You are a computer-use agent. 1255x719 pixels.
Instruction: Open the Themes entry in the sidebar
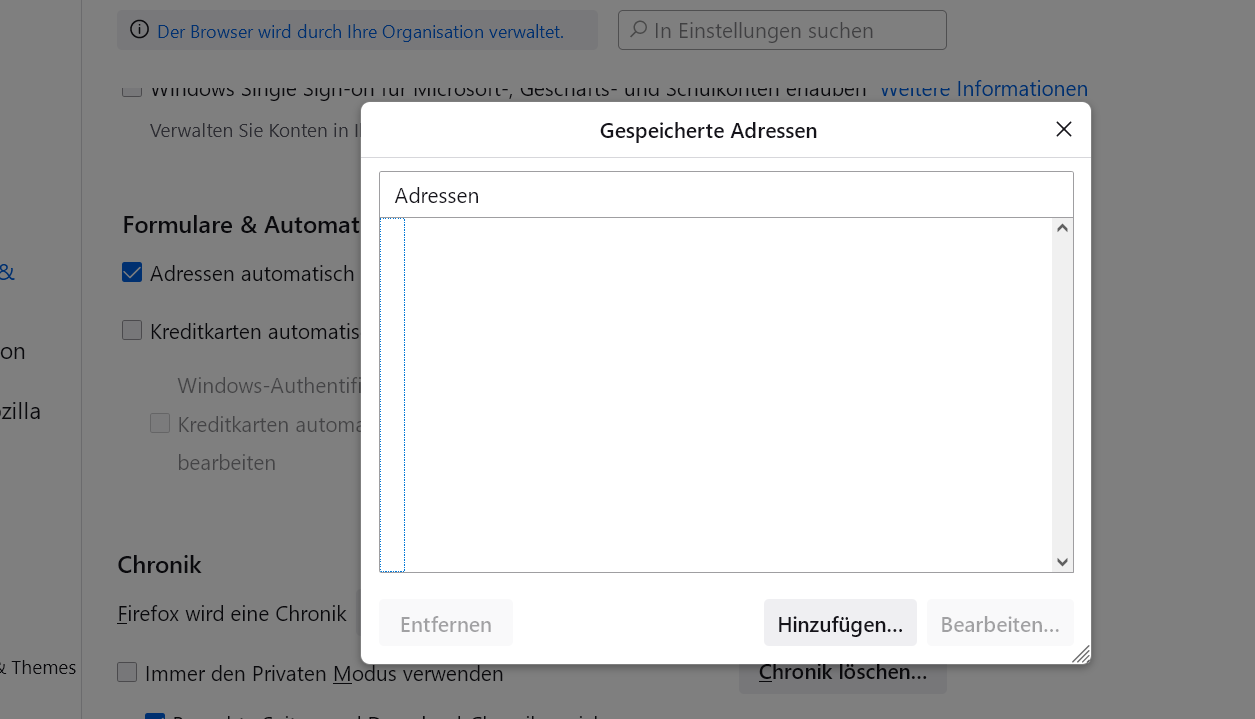tap(42, 668)
